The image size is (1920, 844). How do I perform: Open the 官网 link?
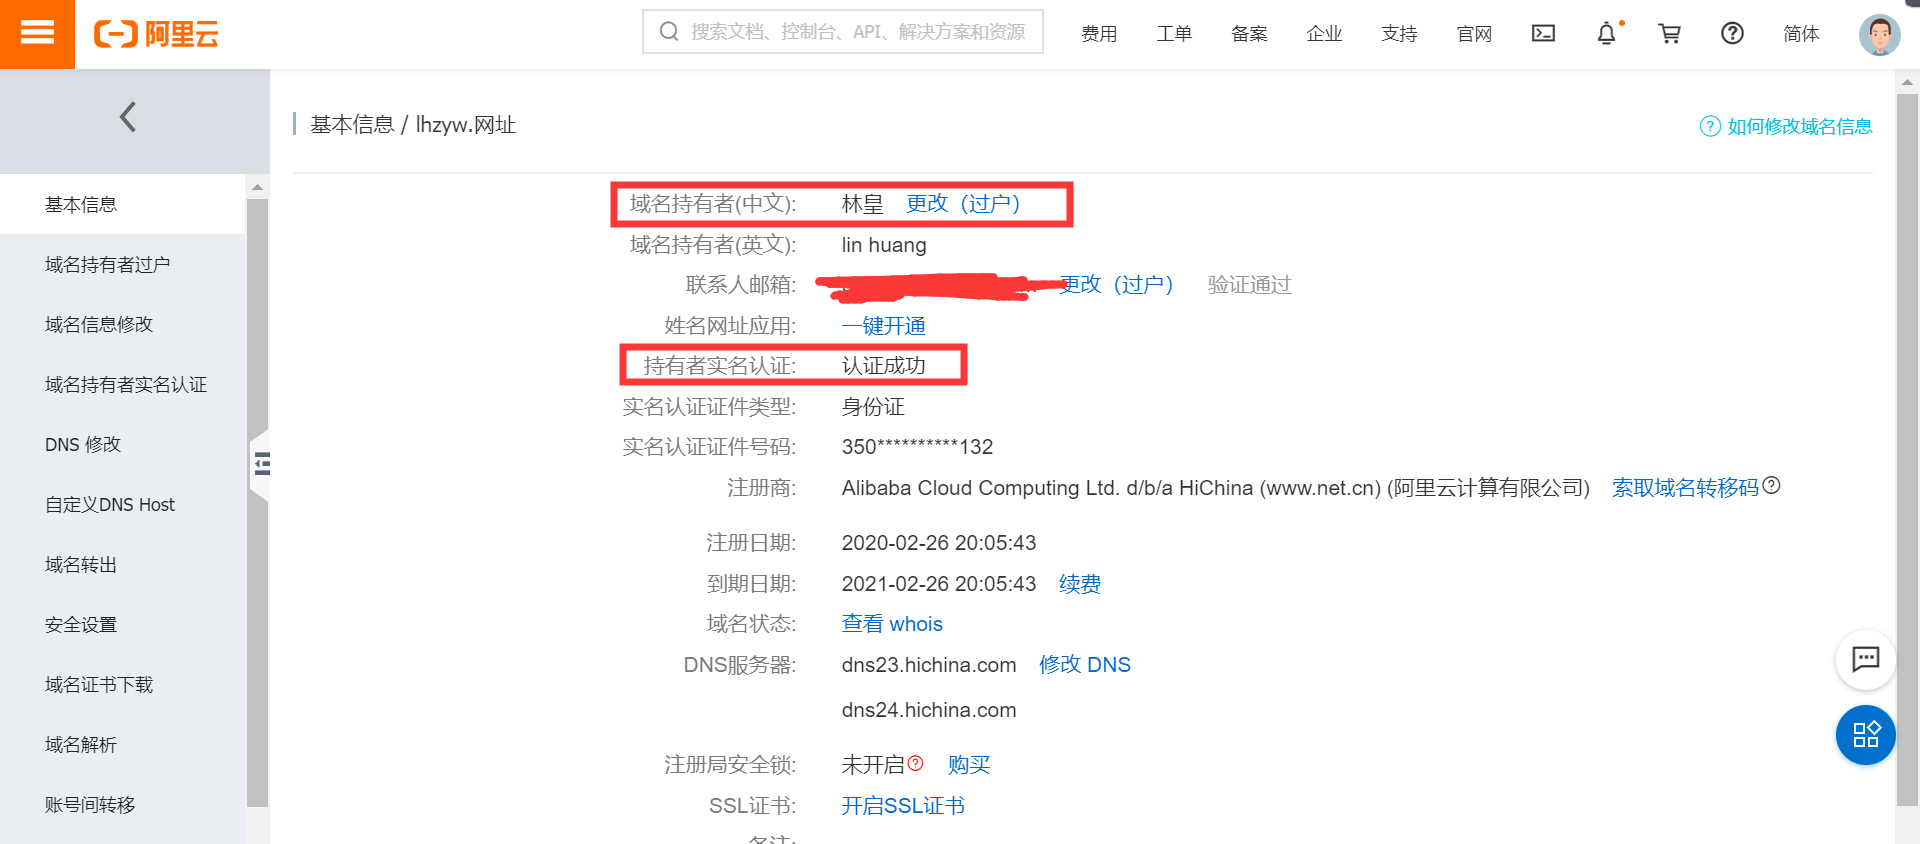pyautogui.click(x=1474, y=34)
